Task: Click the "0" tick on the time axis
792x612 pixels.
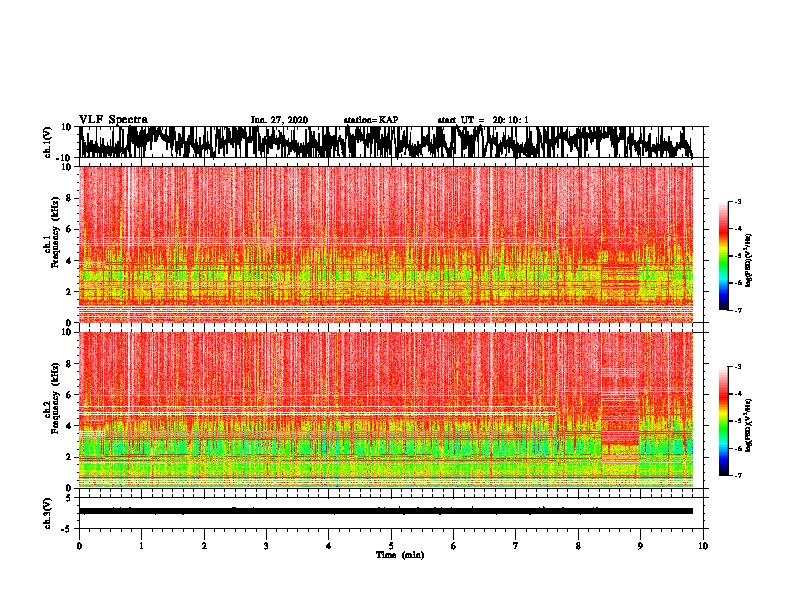Action: point(79,546)
